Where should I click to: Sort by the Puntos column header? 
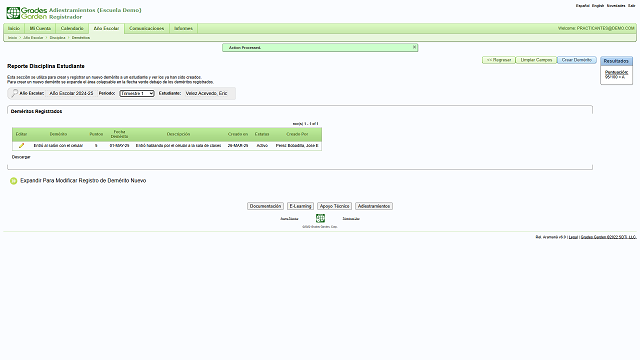coord(96,134)
